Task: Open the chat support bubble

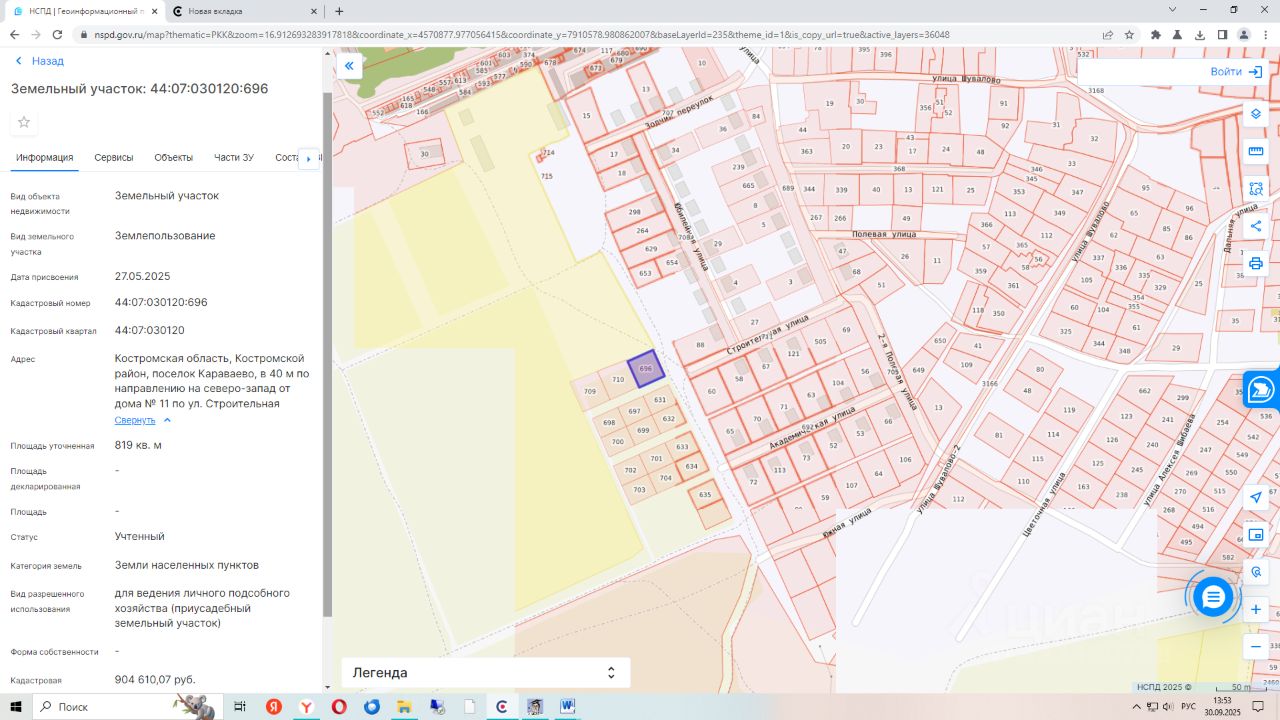Action: (1213, 597)
